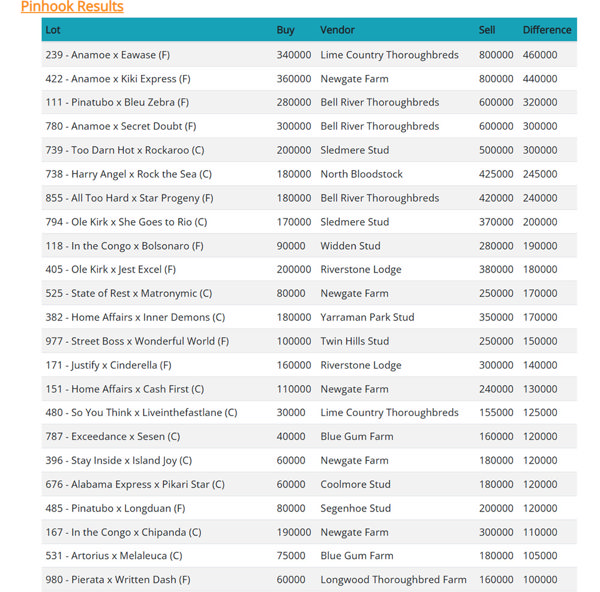The width and height of the screenshot is (600, 592).
Task: Click vendor Blue Gum Farm in lot 787 row
Action: click(357, 437)
